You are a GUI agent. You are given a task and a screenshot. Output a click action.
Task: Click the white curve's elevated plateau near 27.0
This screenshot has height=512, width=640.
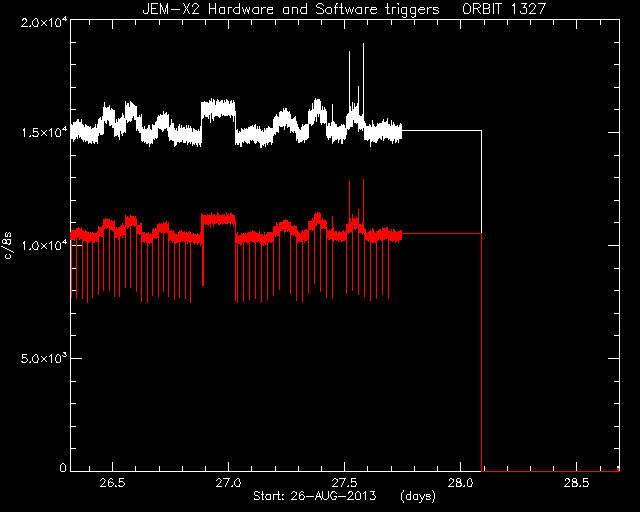pyautogui.click(x=218, y=108)
